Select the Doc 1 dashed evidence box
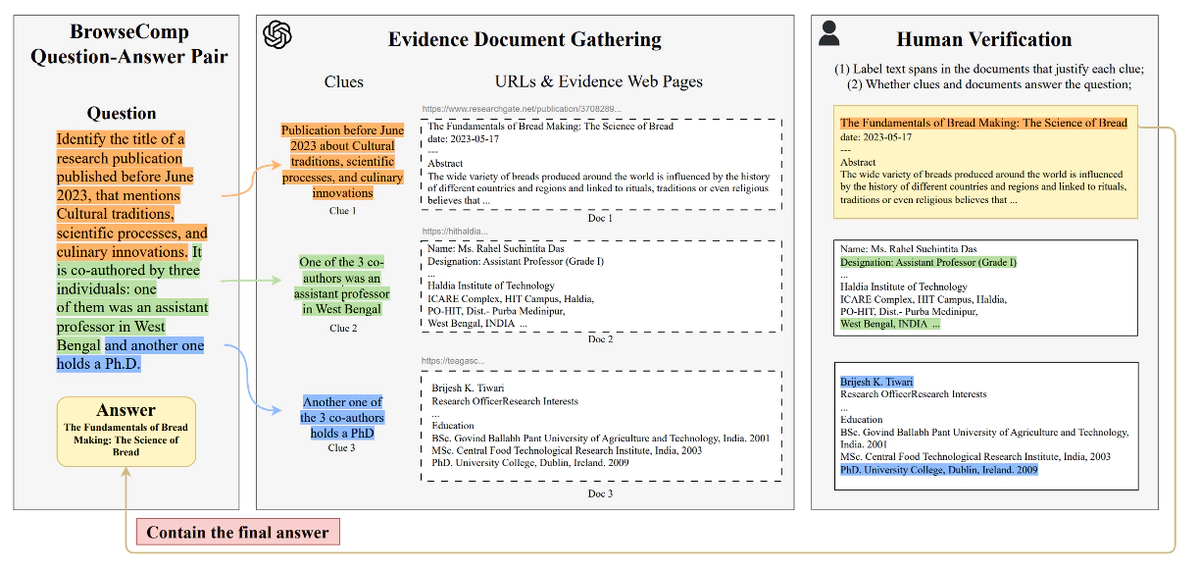This screenshot has height=569, width=1200. 600,164
